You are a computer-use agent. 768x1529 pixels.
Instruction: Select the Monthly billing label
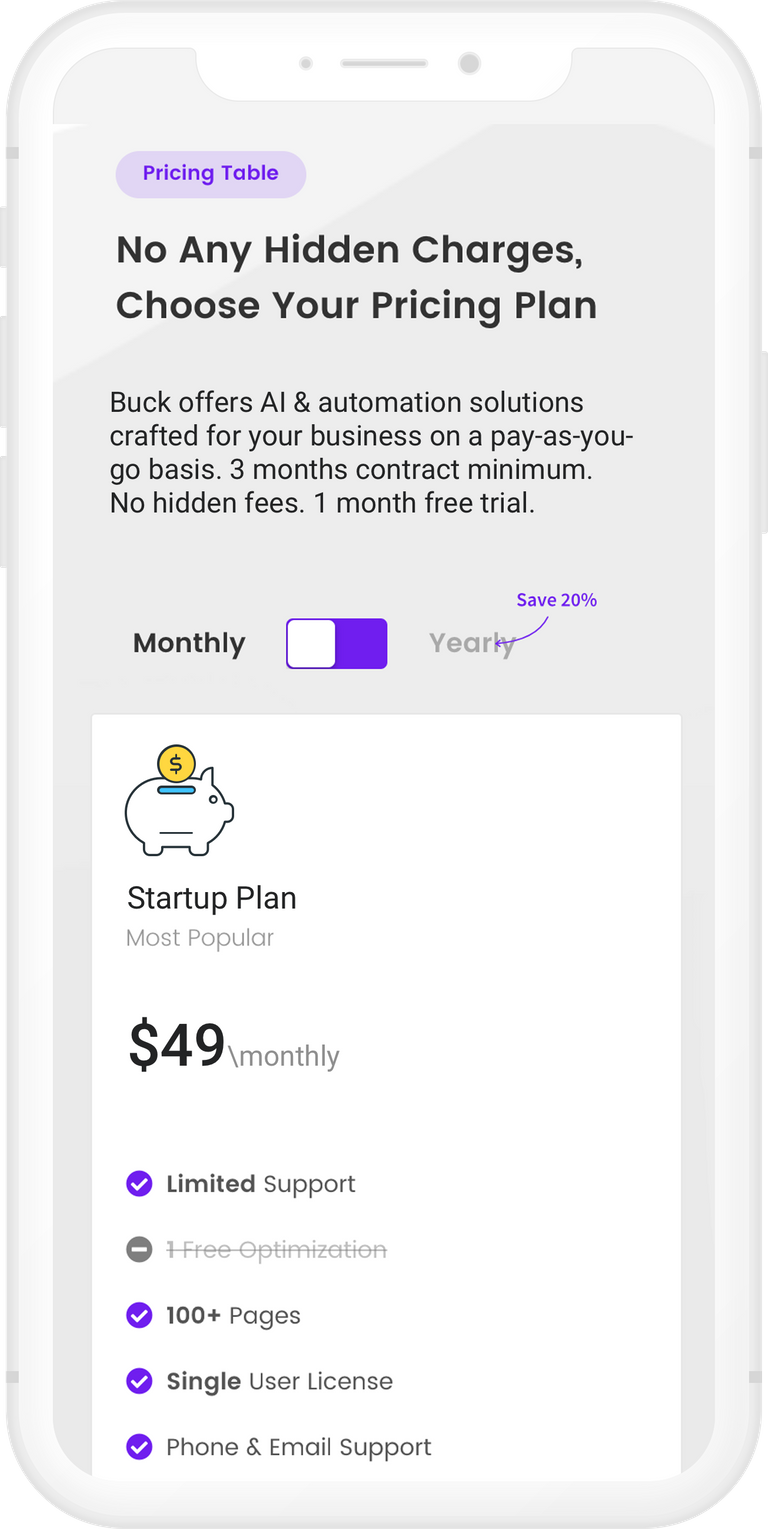pyautogui.click(x=189, y=643)
